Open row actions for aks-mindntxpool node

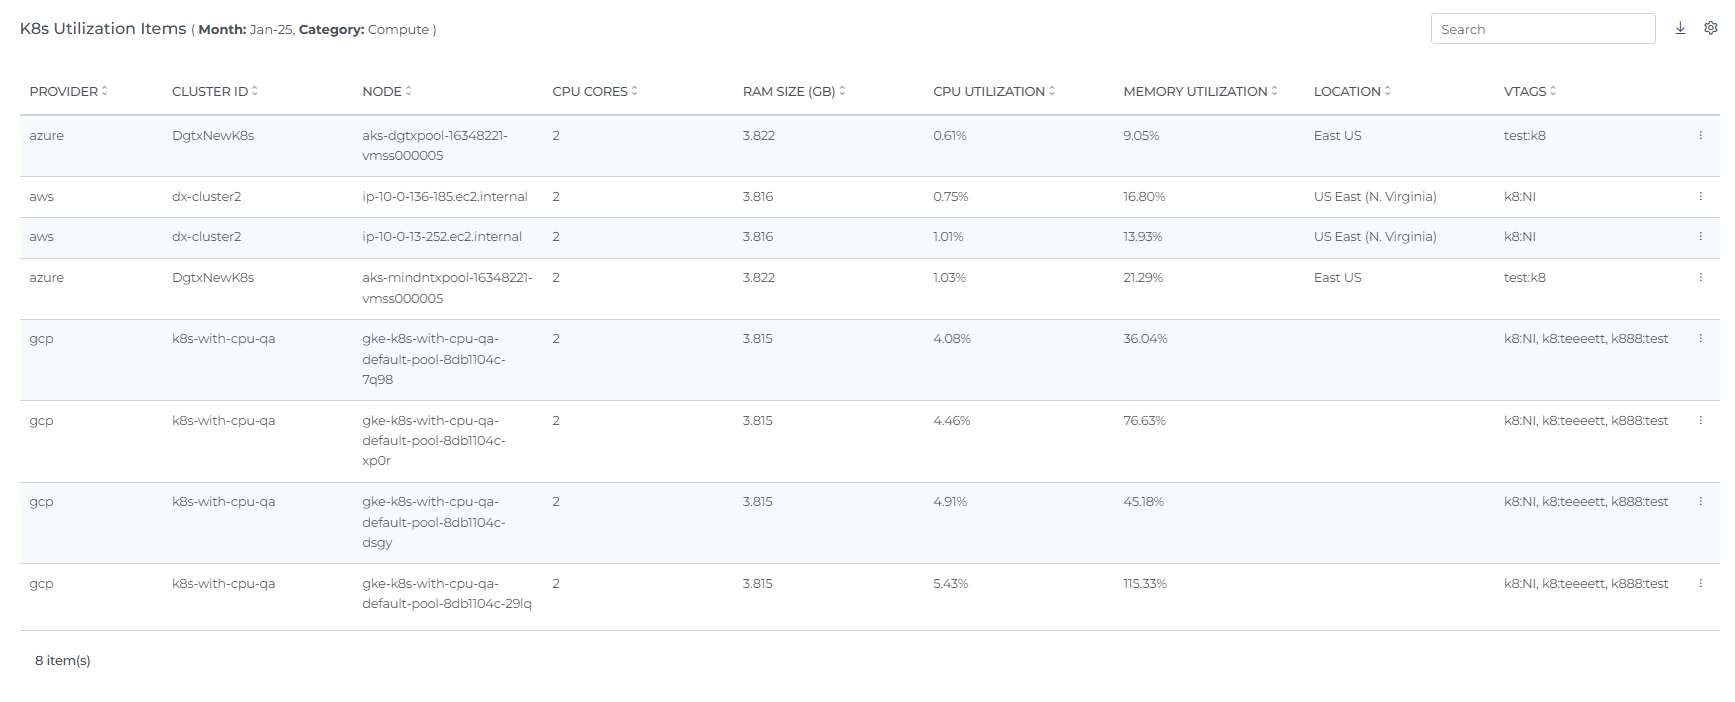pos(1700,277)
